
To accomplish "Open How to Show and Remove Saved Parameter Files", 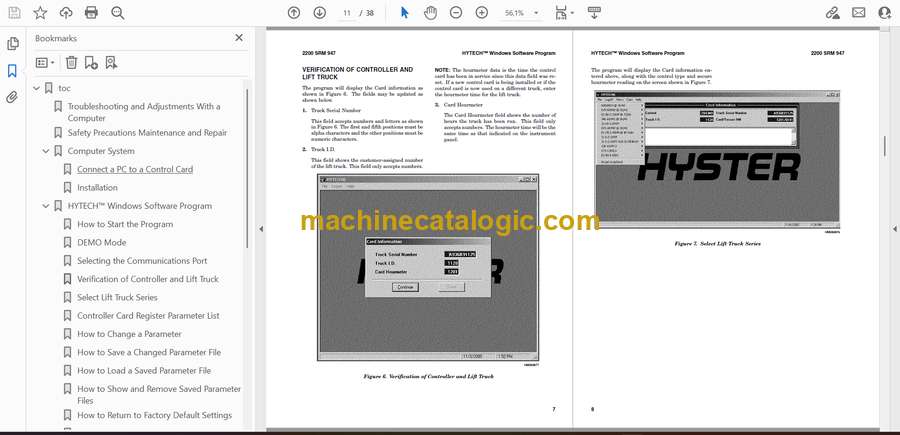I will point(159,394).
